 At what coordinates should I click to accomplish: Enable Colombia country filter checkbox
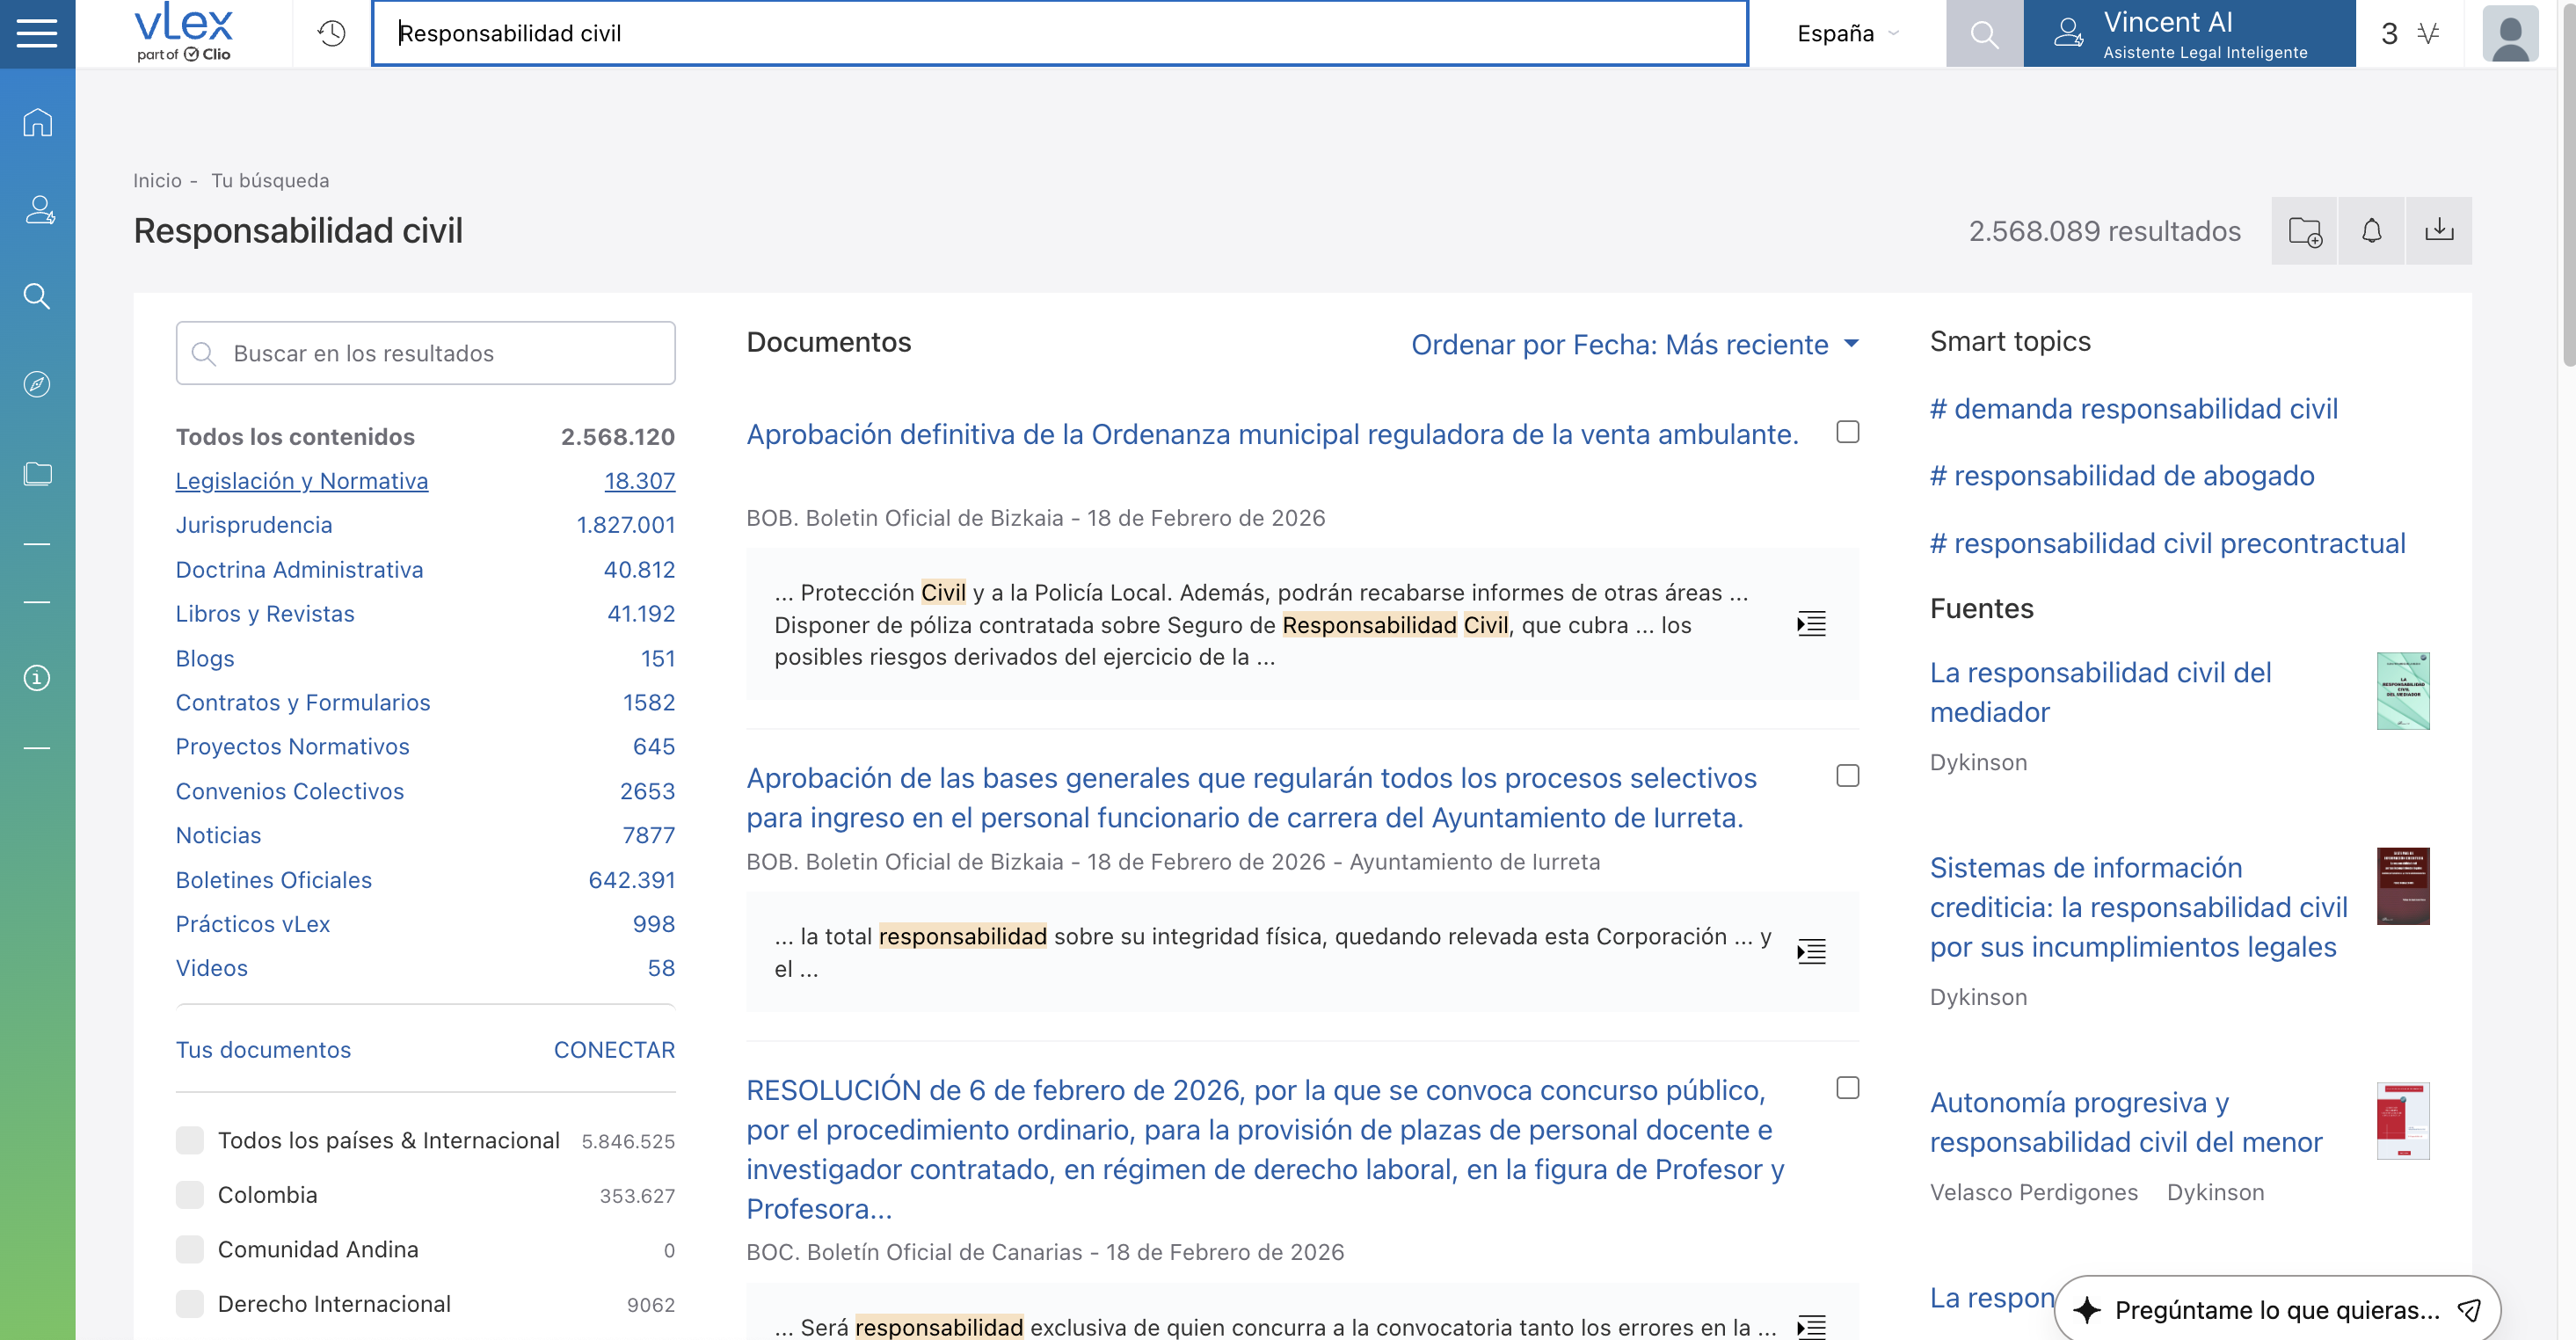[190, 1195]
